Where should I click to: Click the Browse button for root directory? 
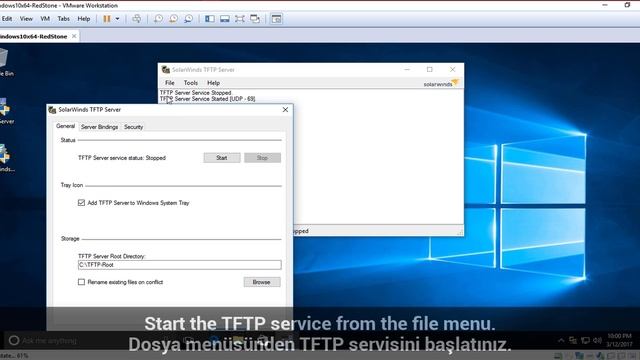click(x=262, y=282)
